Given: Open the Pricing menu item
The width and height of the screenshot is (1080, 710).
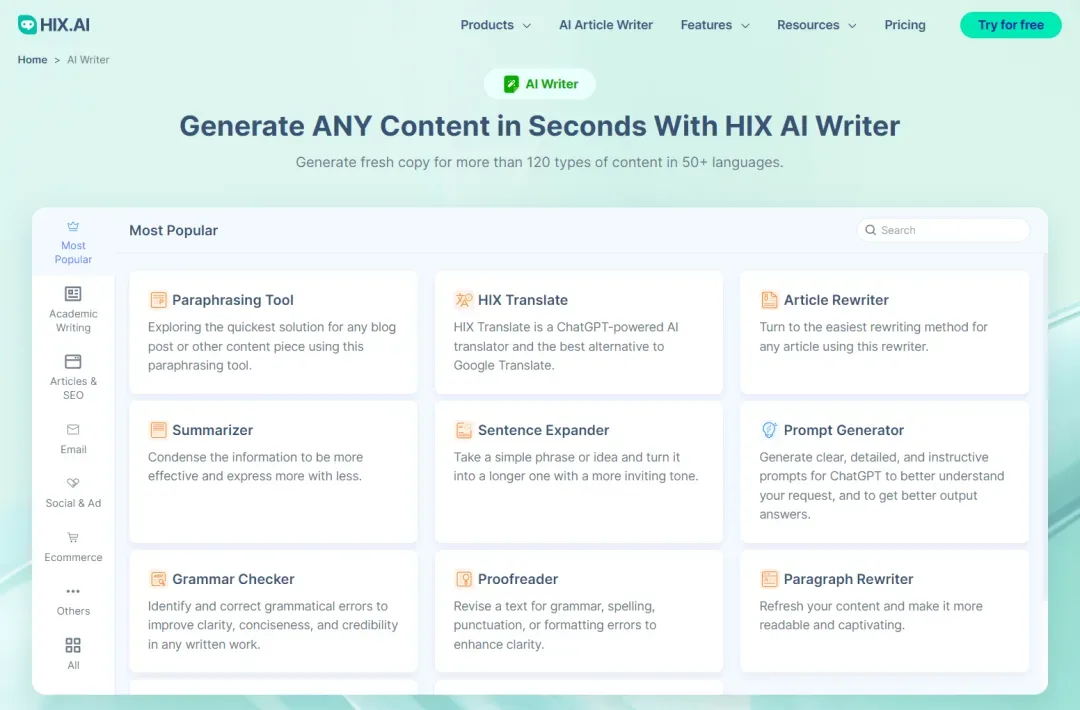Looking at the screenshot, I should [x=905, y=25].
